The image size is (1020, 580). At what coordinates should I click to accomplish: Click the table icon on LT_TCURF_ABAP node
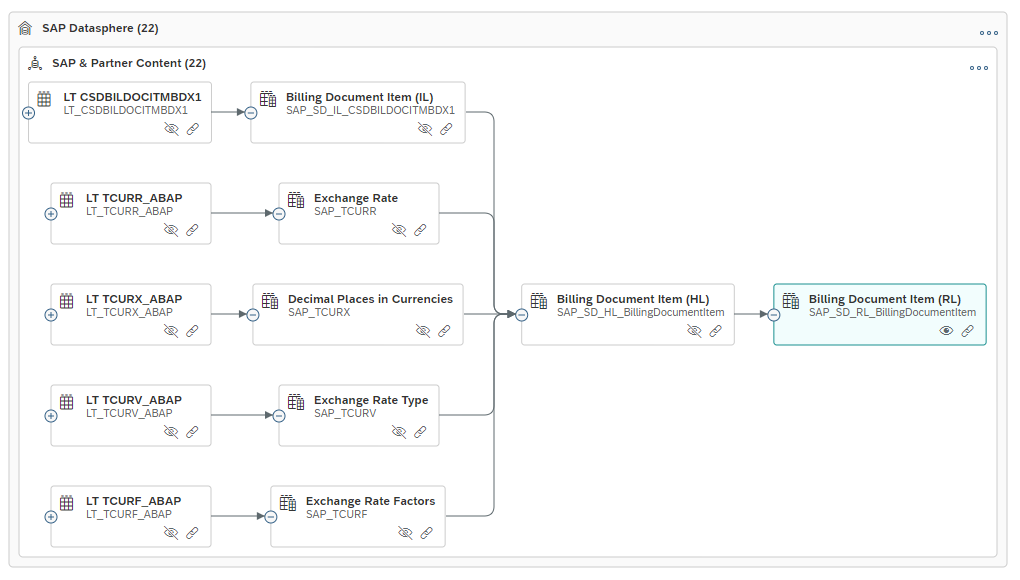point(65,502)
